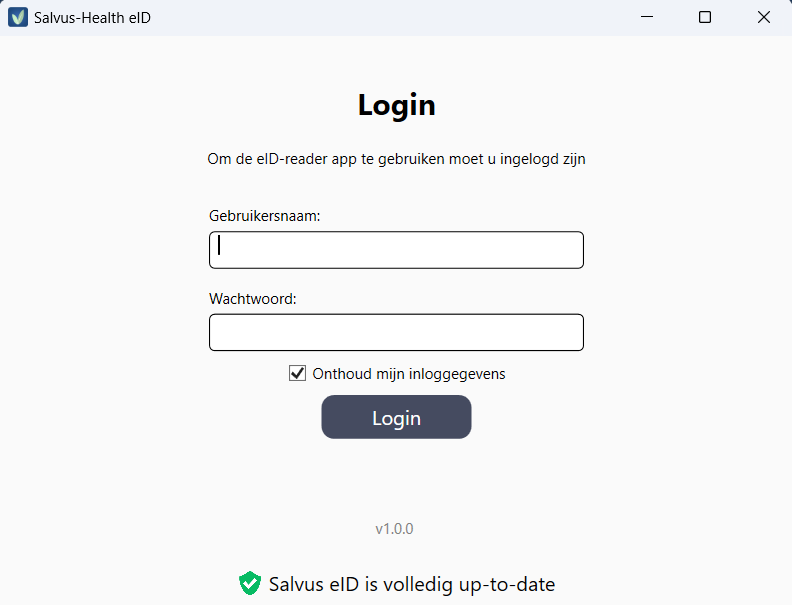Click the 'Onthoud mijn inloggegevens' checkbox label text
The height and width of the screenshot is (605, 792).
(409, 374)
